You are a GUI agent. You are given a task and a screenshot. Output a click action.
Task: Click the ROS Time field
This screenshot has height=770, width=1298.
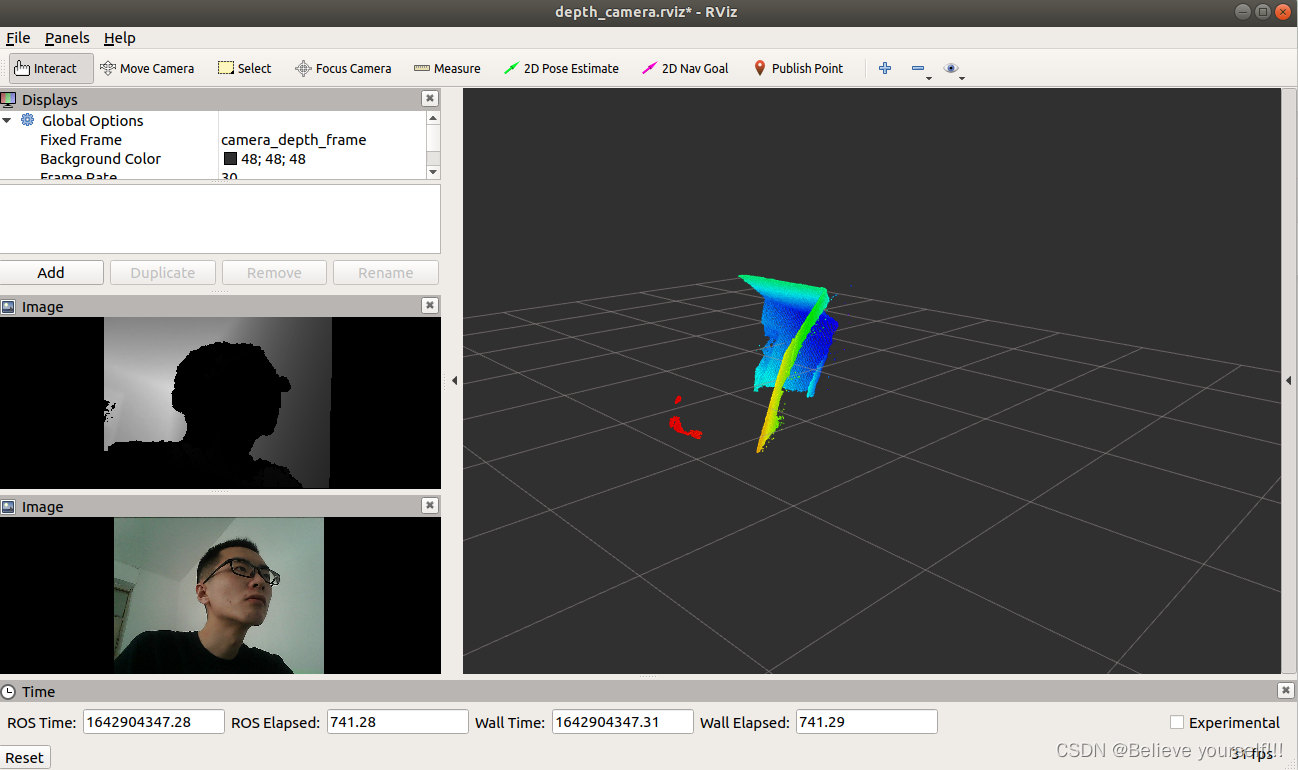coord(154,722)
